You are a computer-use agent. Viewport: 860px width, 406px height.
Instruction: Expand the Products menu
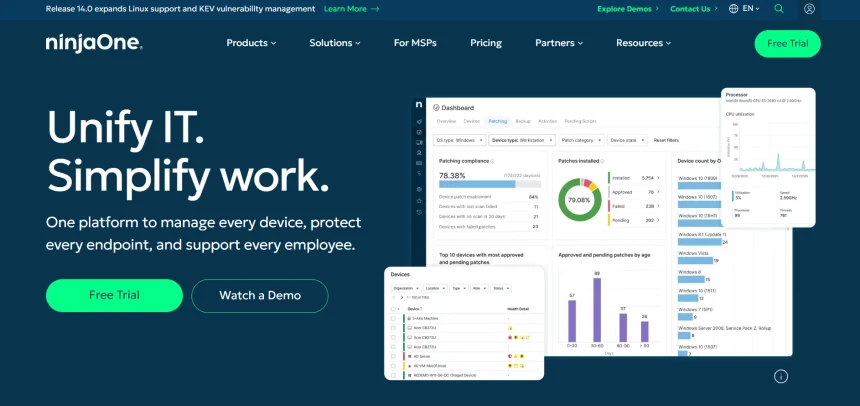(251, 43)
